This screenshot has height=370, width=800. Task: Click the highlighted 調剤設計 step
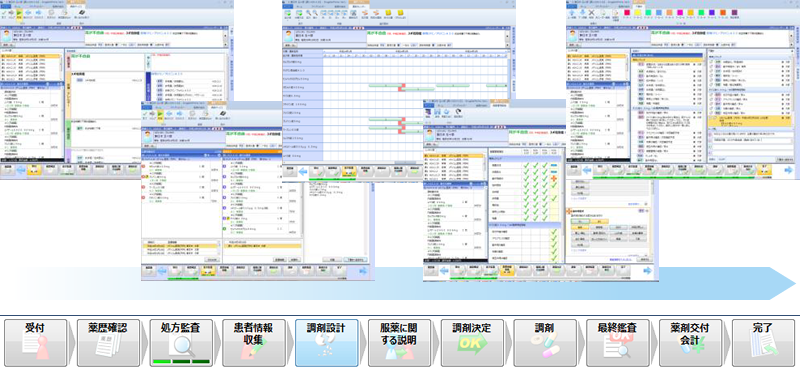coord(327,343)
